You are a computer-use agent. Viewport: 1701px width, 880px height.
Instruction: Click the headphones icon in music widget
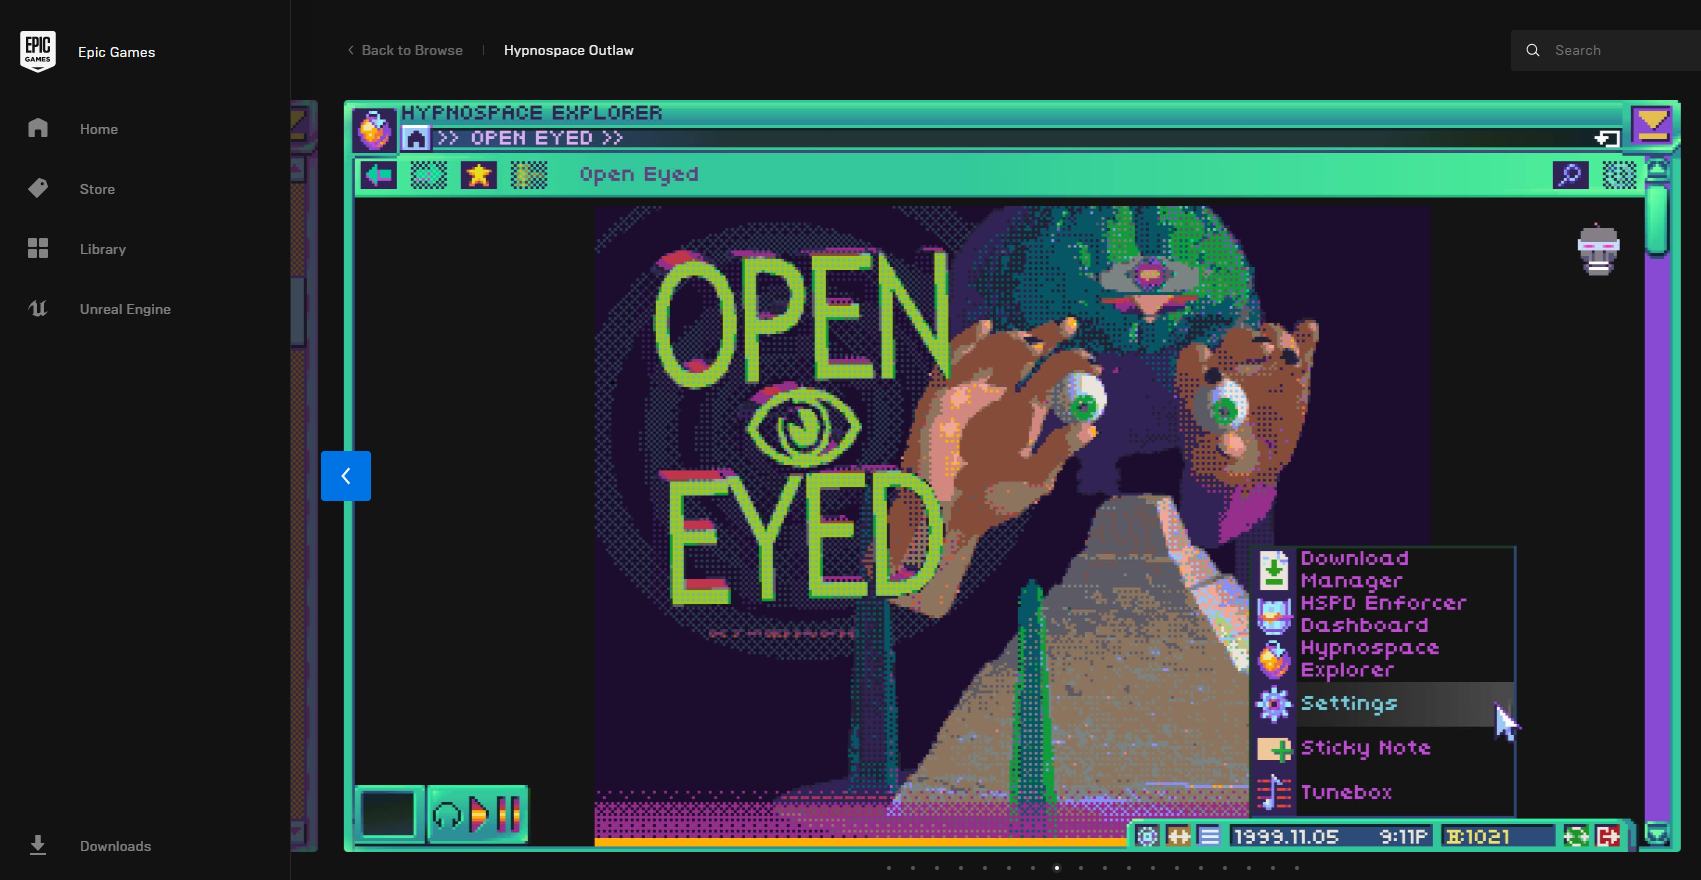(448, 816)
